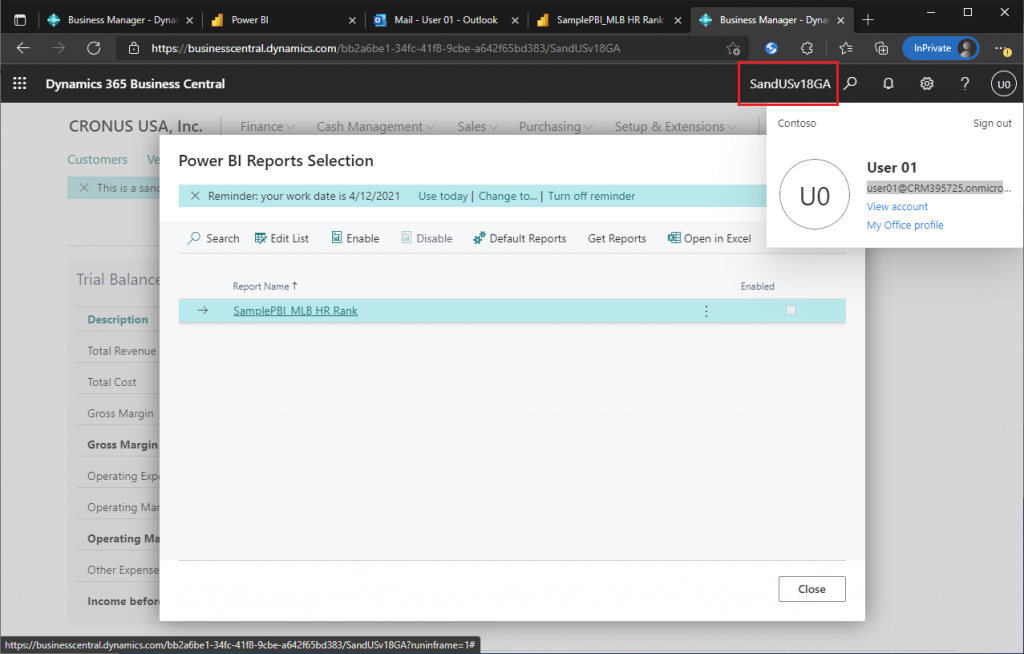Expand the Cash Management menu

[x=376, y=126]
